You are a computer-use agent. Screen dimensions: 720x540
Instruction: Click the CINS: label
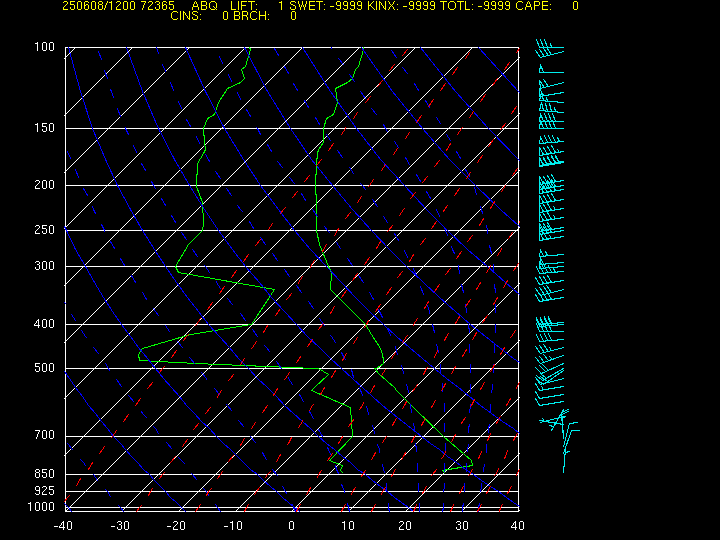pyautogui.click(x=186, y=16)
